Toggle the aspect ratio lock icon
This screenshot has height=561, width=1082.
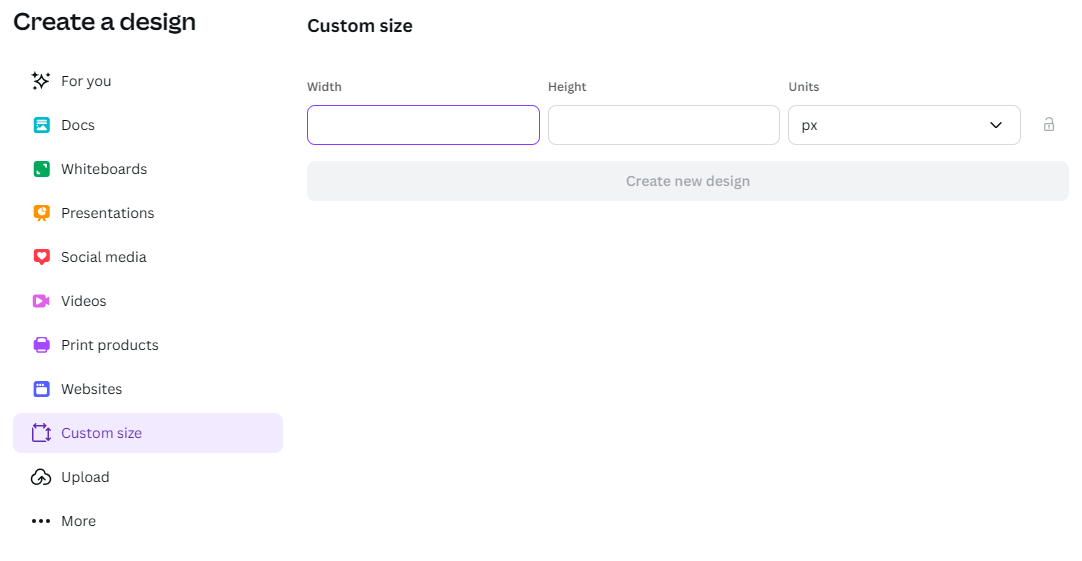(1049, 124)
